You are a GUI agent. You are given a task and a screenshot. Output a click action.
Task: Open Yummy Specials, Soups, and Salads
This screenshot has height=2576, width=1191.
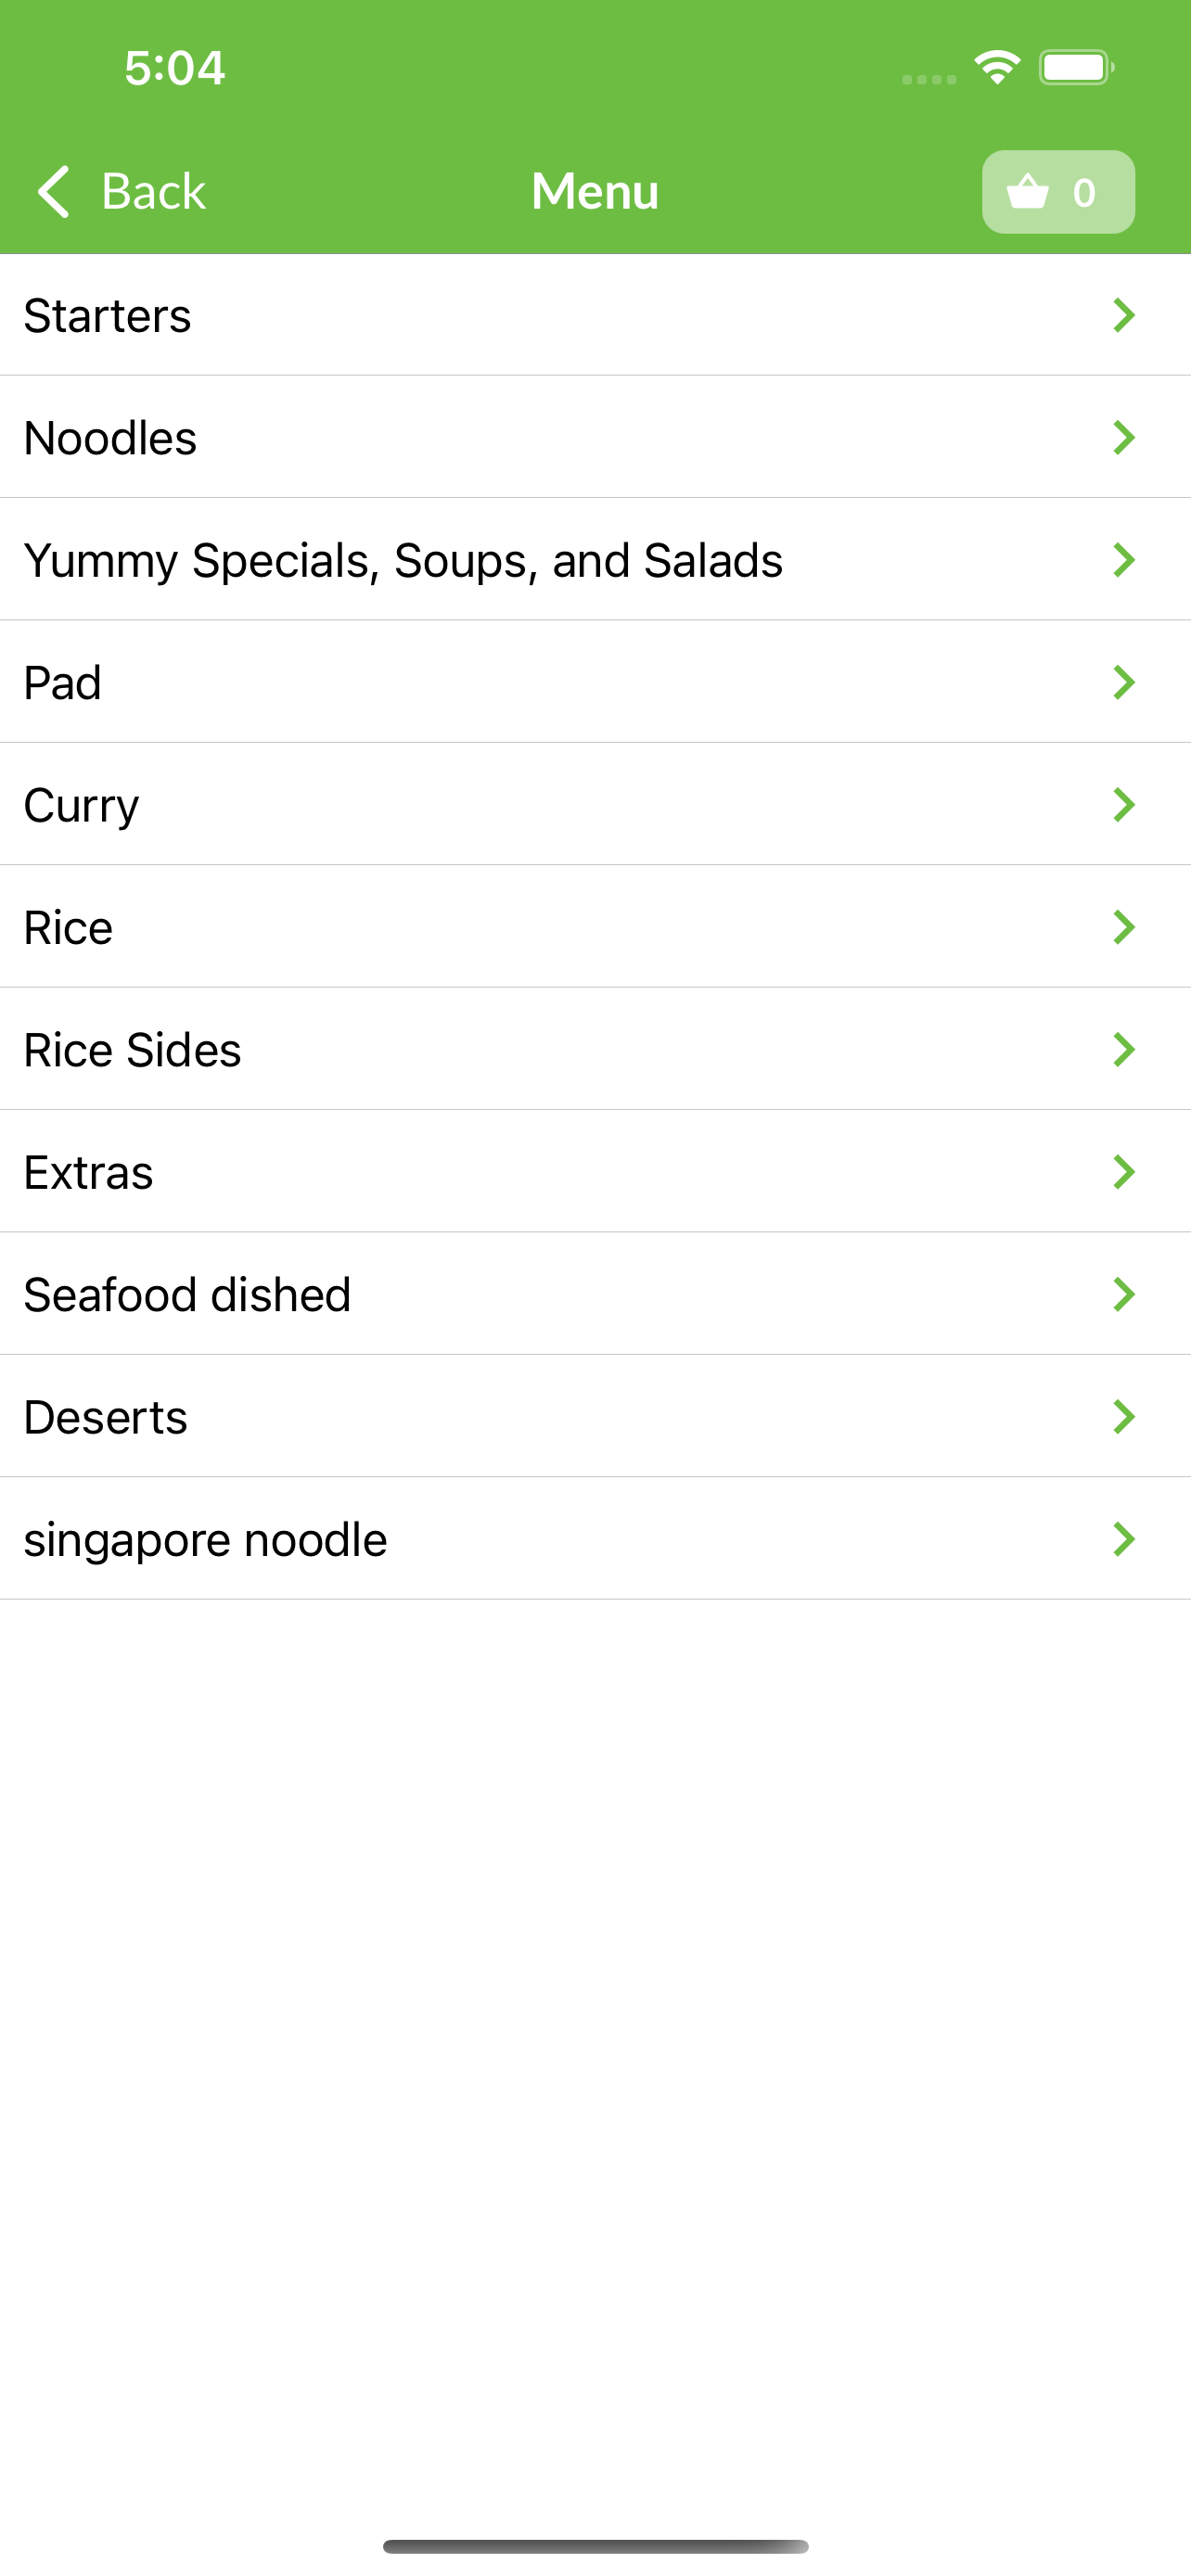coord(595,559)
